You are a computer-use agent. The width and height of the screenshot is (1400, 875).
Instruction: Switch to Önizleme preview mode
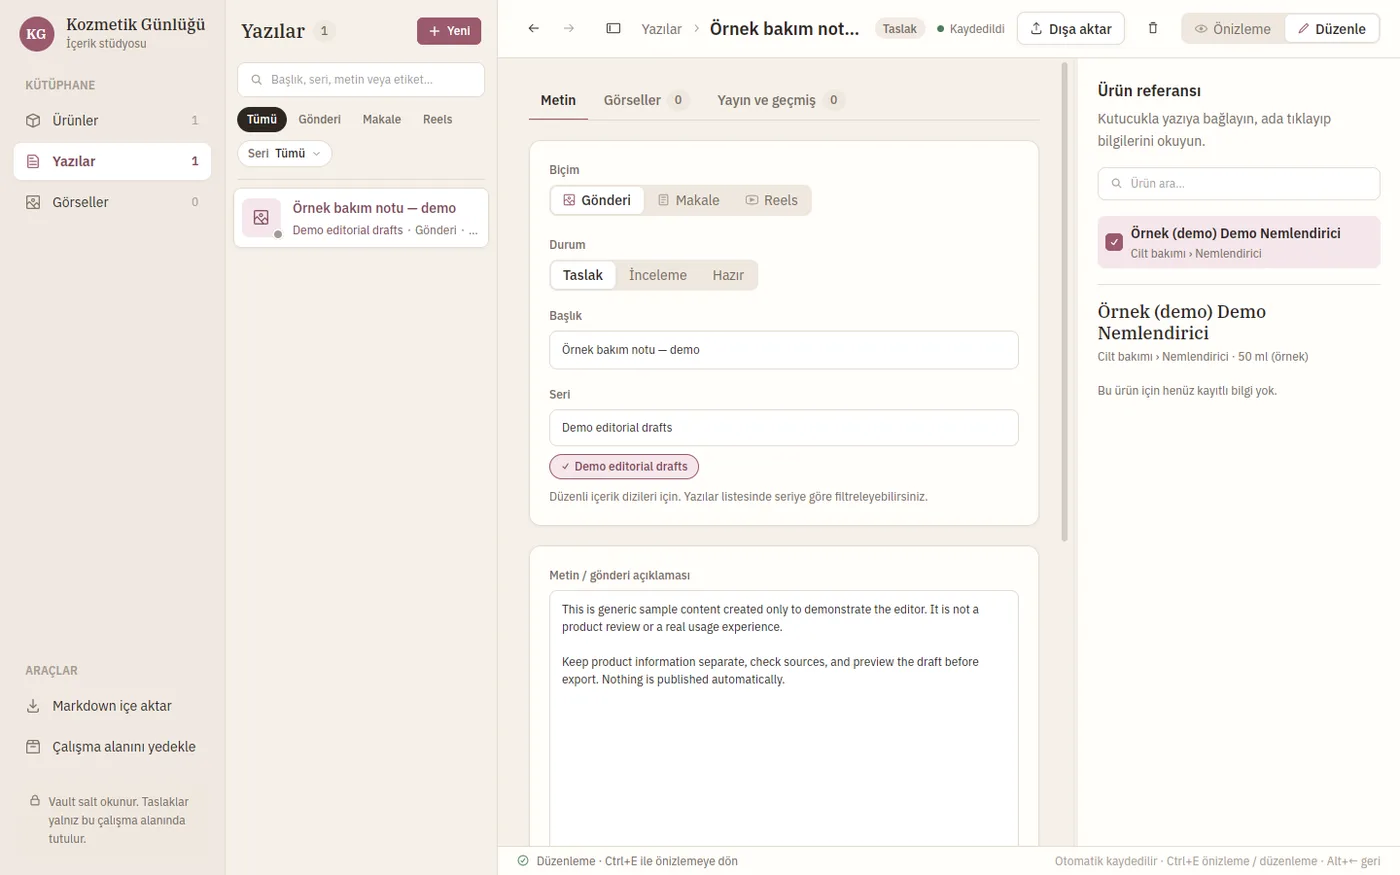(x=1233, y=29)
